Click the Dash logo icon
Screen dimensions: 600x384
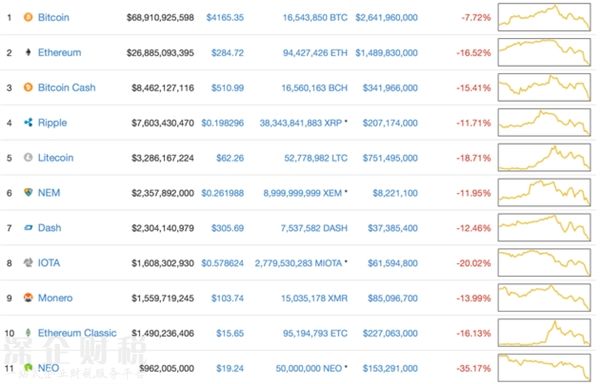coord(28,228)
